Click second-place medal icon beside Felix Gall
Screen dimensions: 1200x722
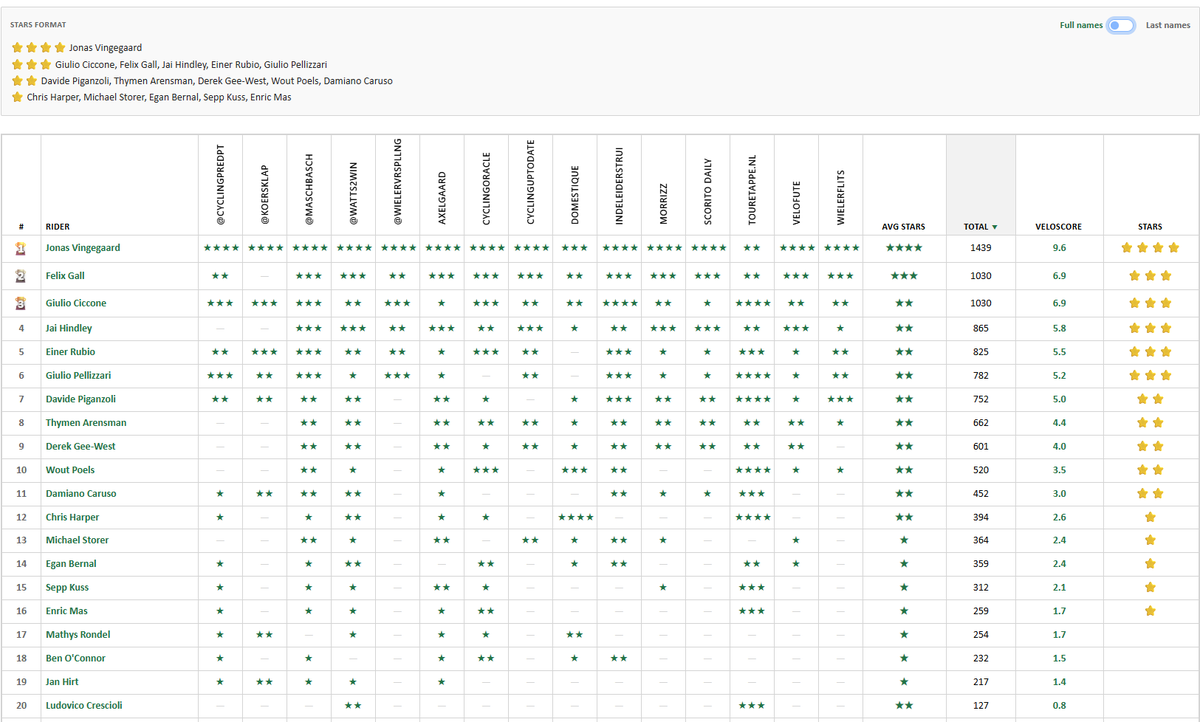[x=21, y=275]
